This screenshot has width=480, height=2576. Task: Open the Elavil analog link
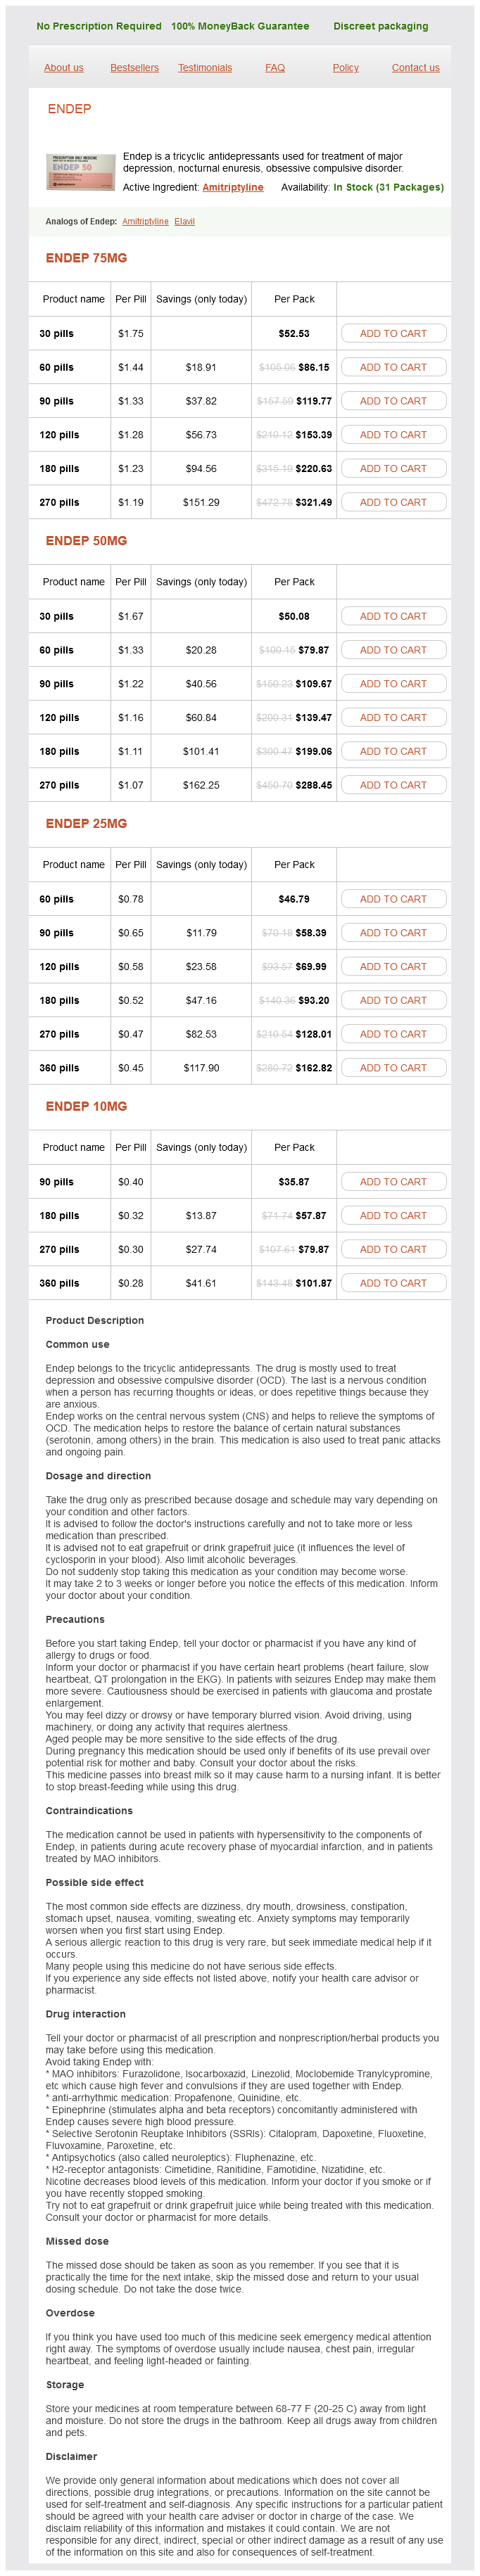click(x=185, y=221)
